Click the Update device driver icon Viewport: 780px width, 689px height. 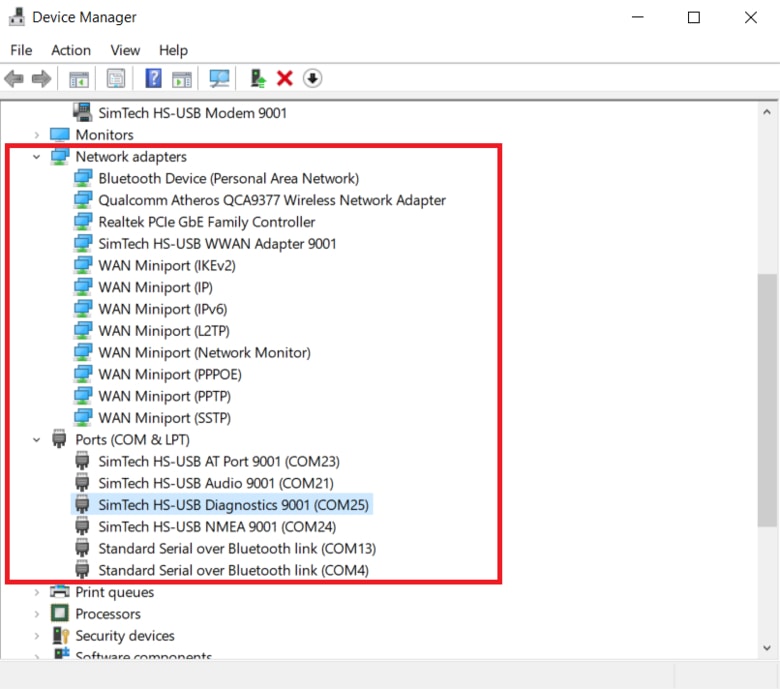[258, 79]
